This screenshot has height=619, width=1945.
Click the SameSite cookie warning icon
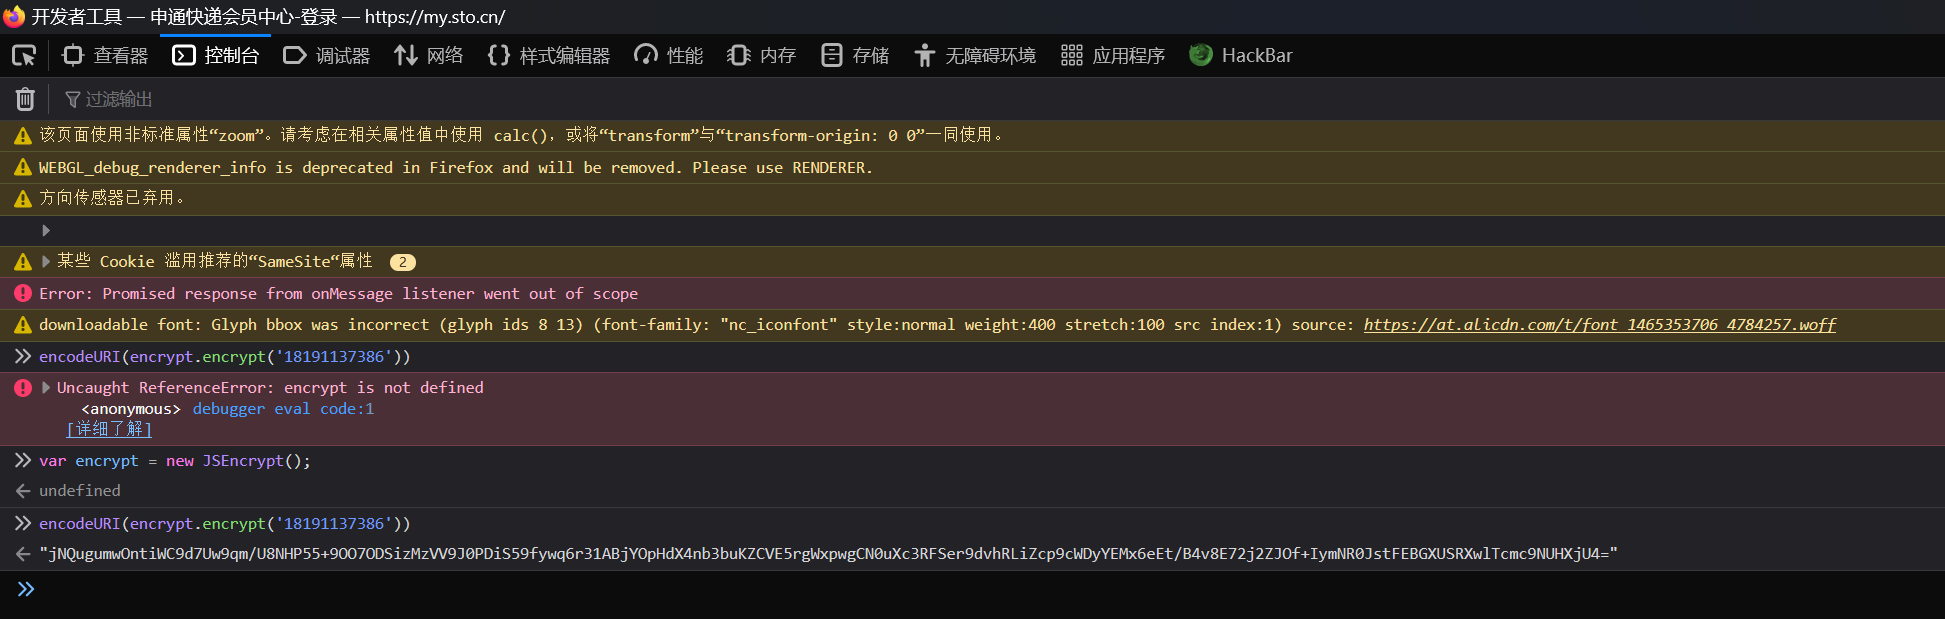click(23, 262)
